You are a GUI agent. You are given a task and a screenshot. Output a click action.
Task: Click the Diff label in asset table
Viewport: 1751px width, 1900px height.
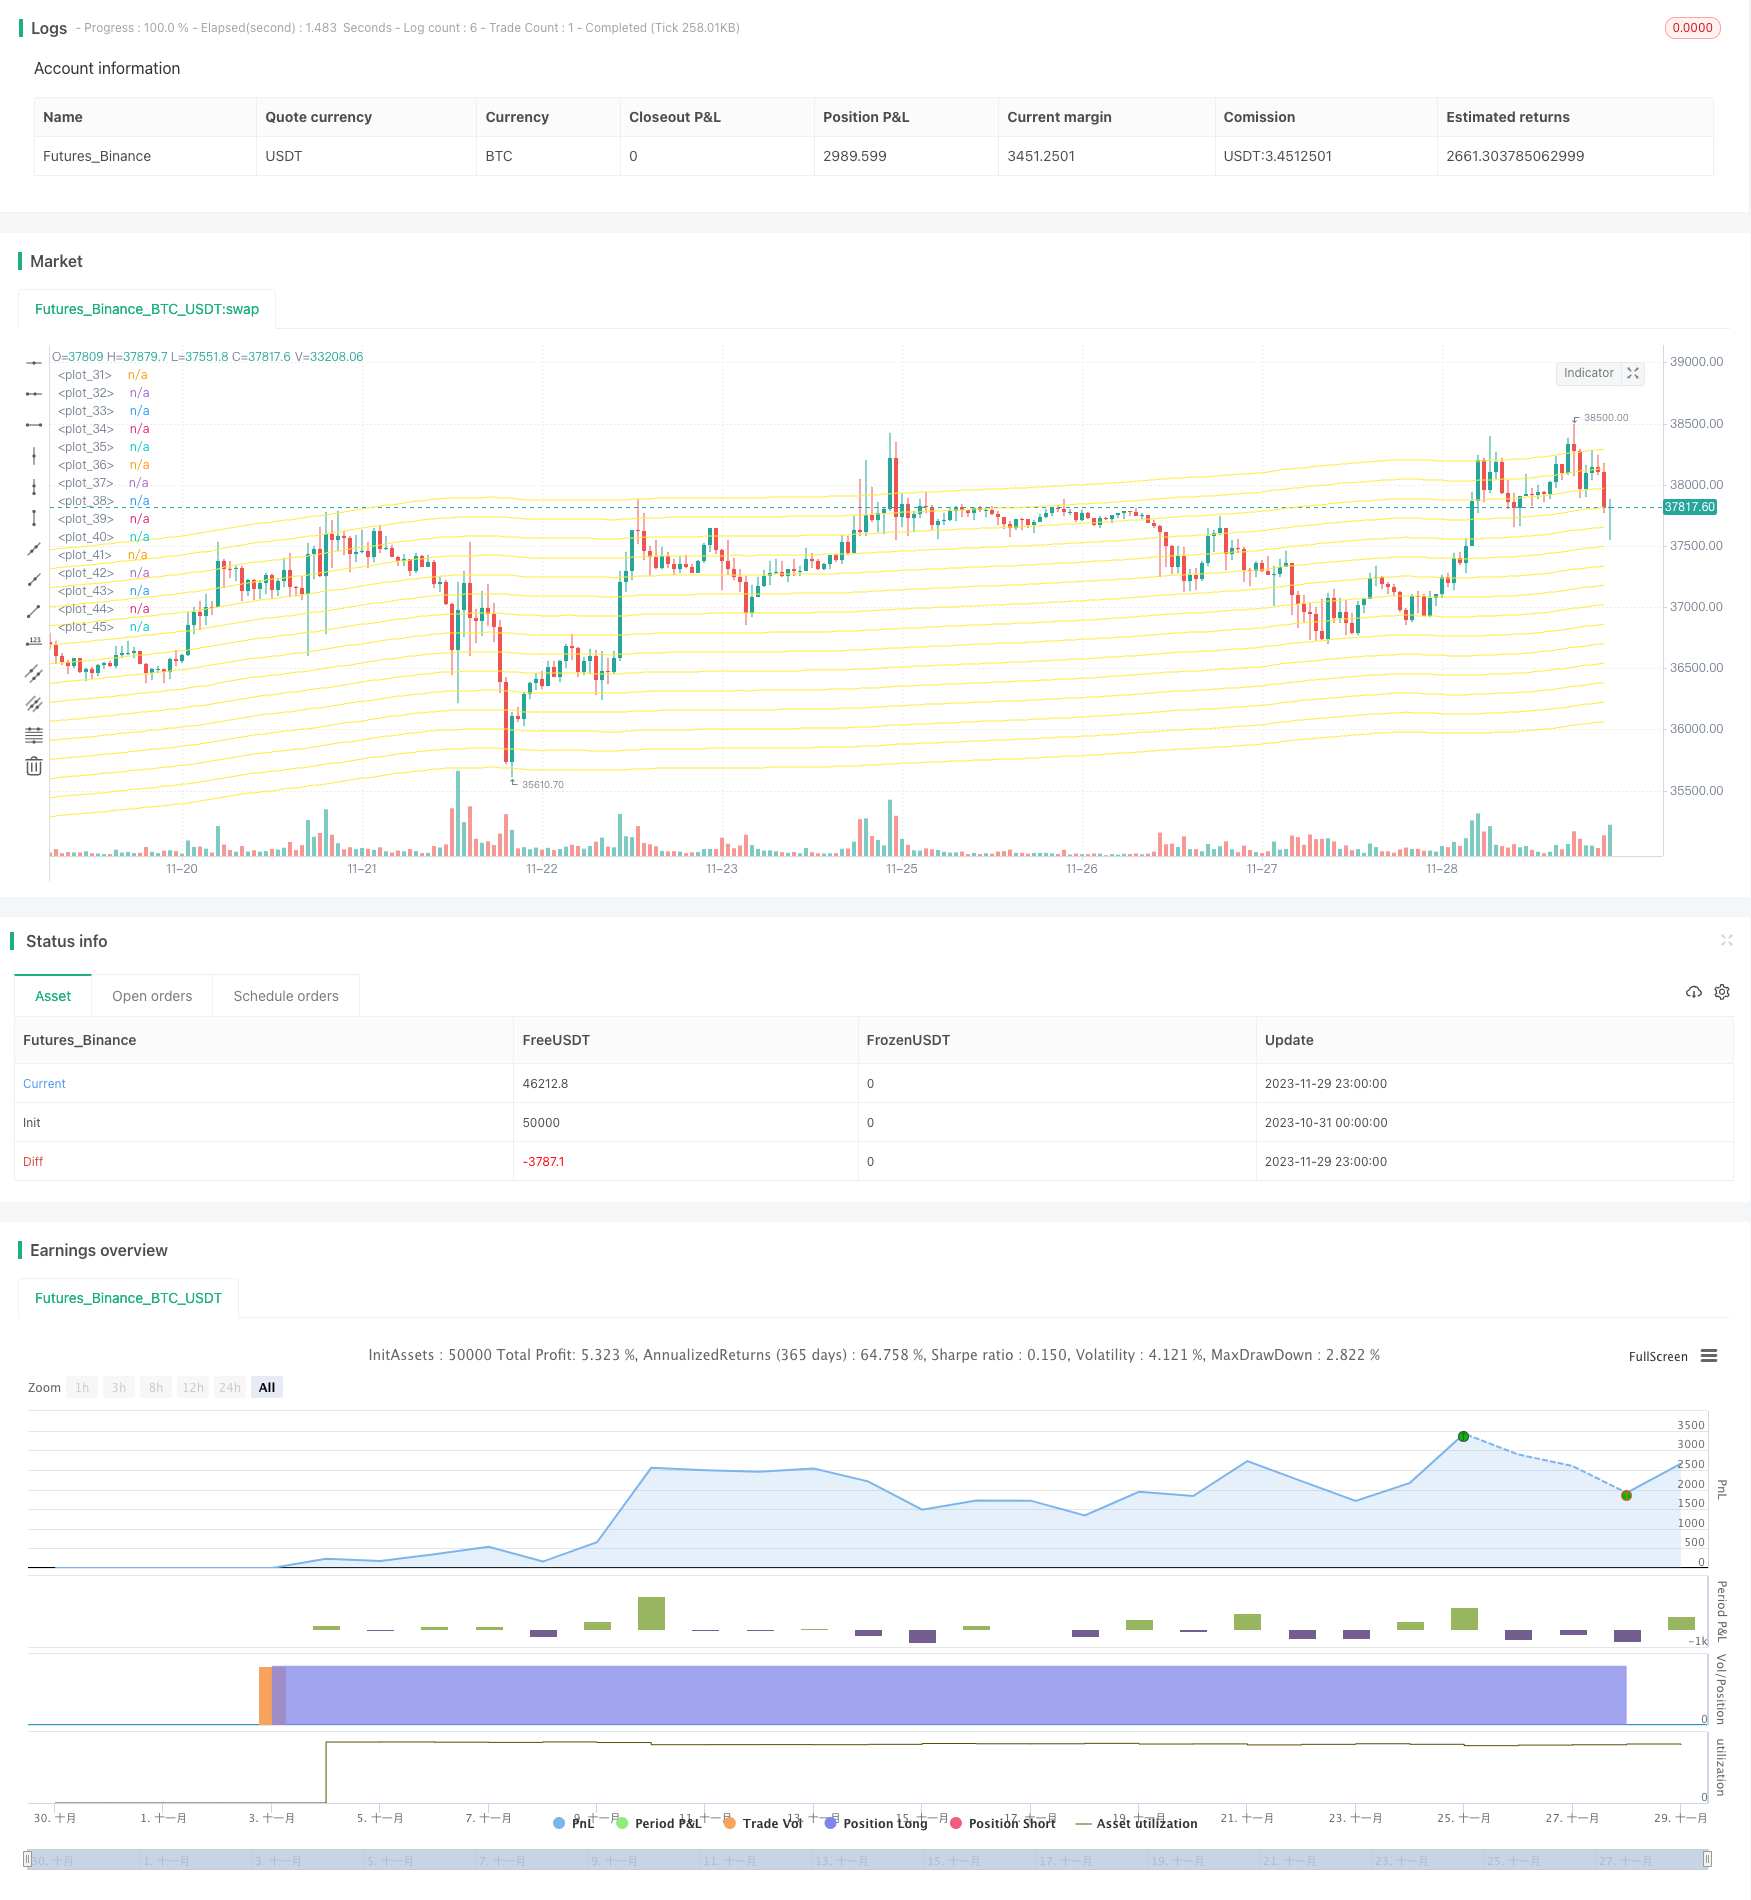tap(33, 1161)
